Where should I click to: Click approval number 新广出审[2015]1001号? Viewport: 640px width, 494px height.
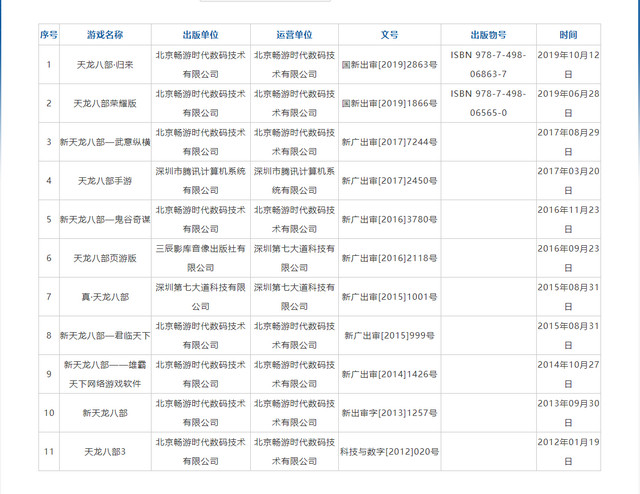coord(389,297)
